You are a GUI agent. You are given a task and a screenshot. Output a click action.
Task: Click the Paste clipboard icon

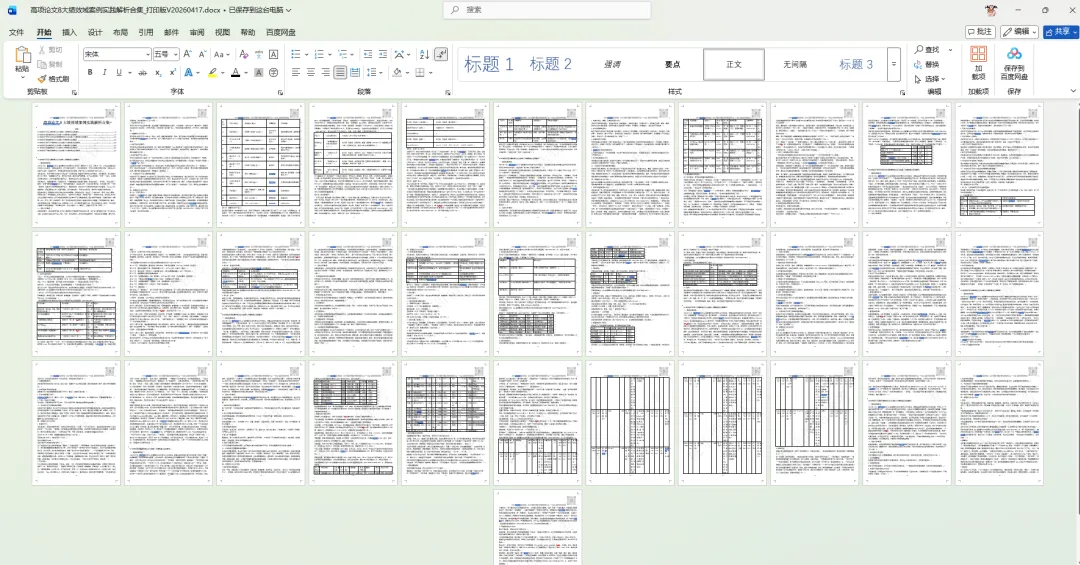pos(22,56)
